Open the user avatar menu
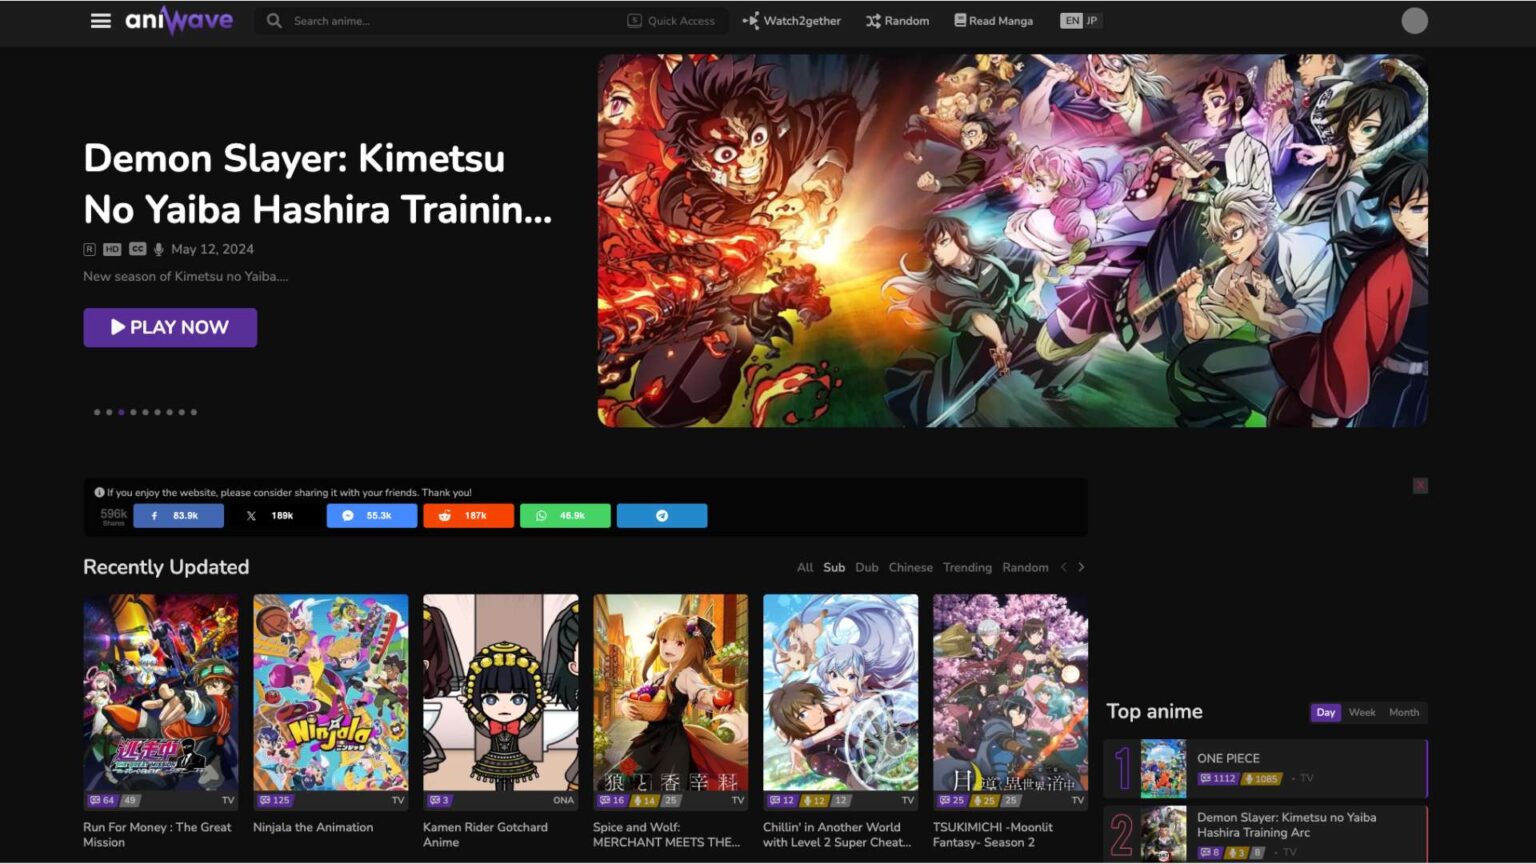The height and width of the screenshot is (864, 1536). click(1414, 20)
